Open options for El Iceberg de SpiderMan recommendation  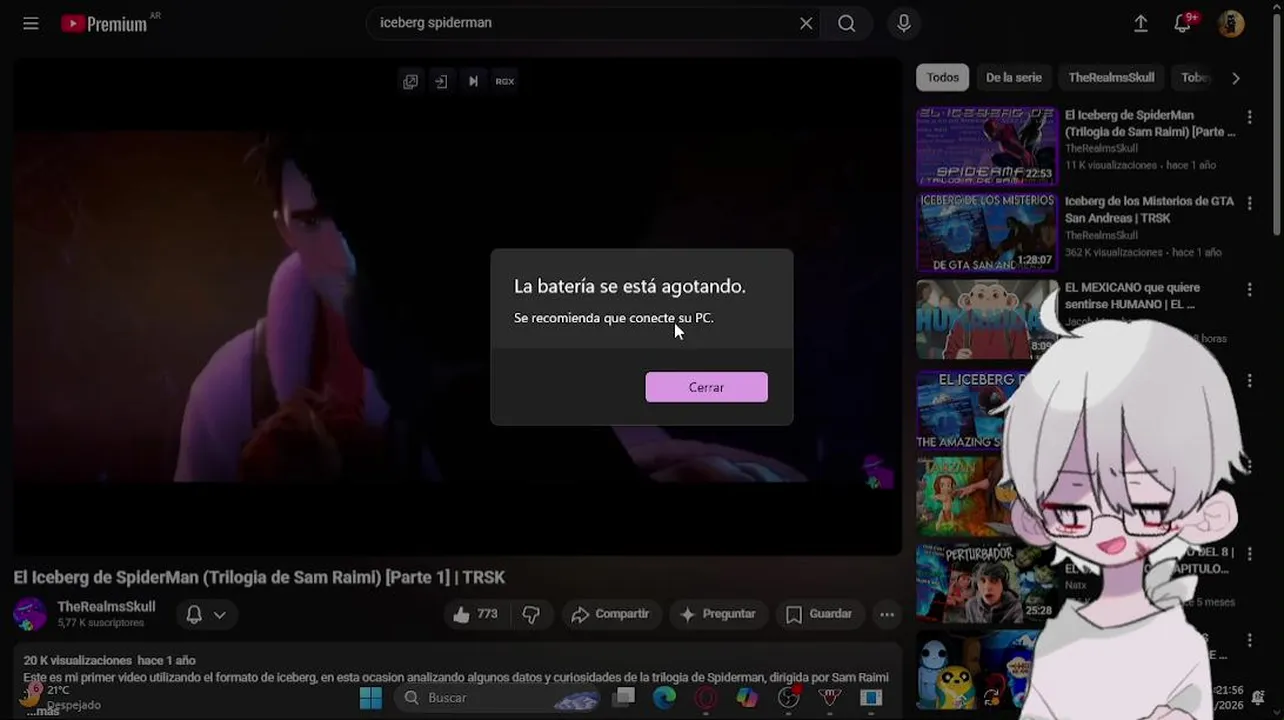tap(1249, 117)
